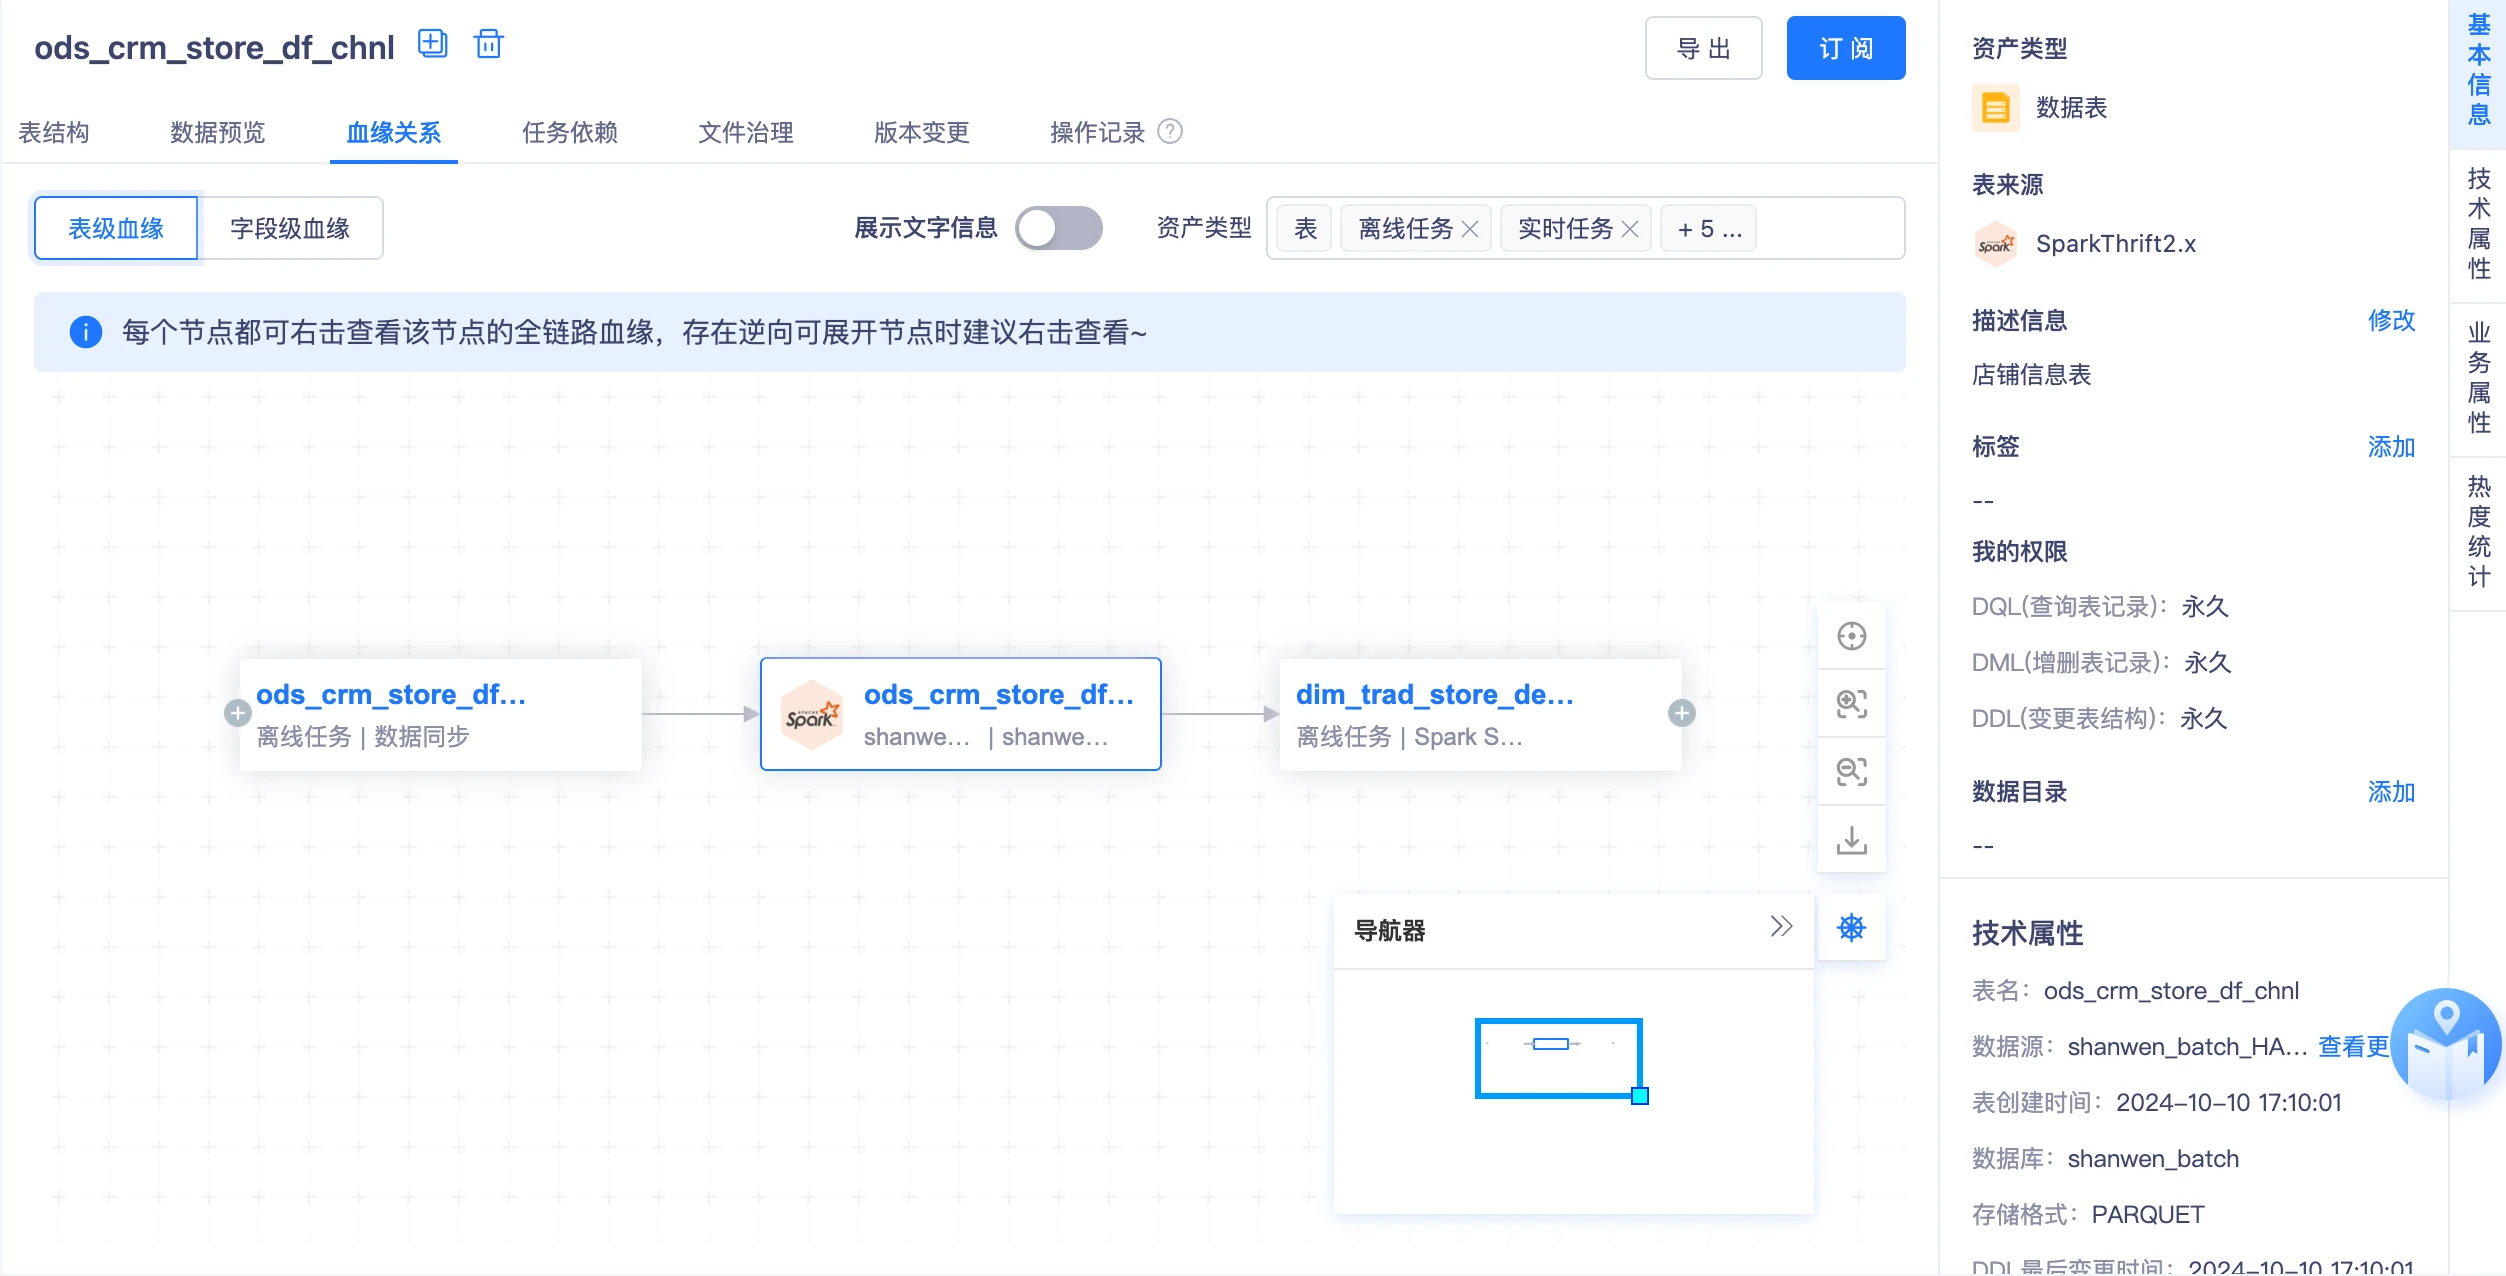Click the blue helm navigator toggle icon

(1851, 927)
